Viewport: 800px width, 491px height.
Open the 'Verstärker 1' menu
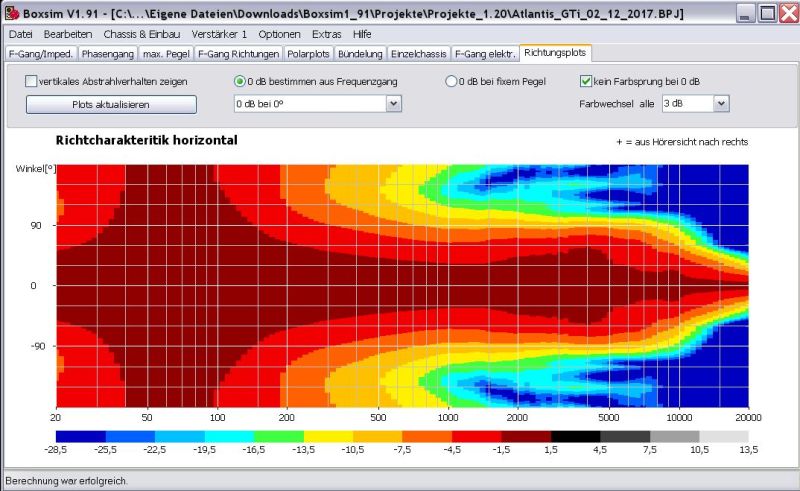220,34
